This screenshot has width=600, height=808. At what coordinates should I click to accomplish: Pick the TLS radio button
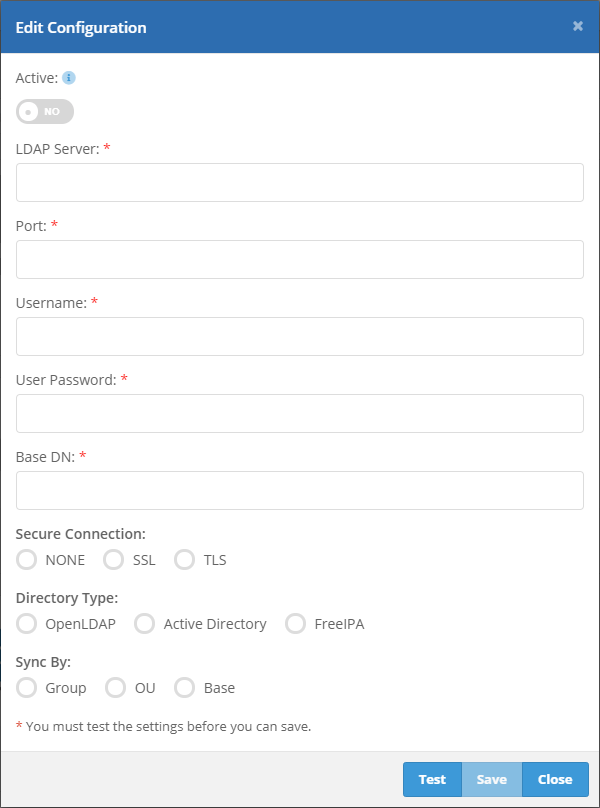[185, 560]
